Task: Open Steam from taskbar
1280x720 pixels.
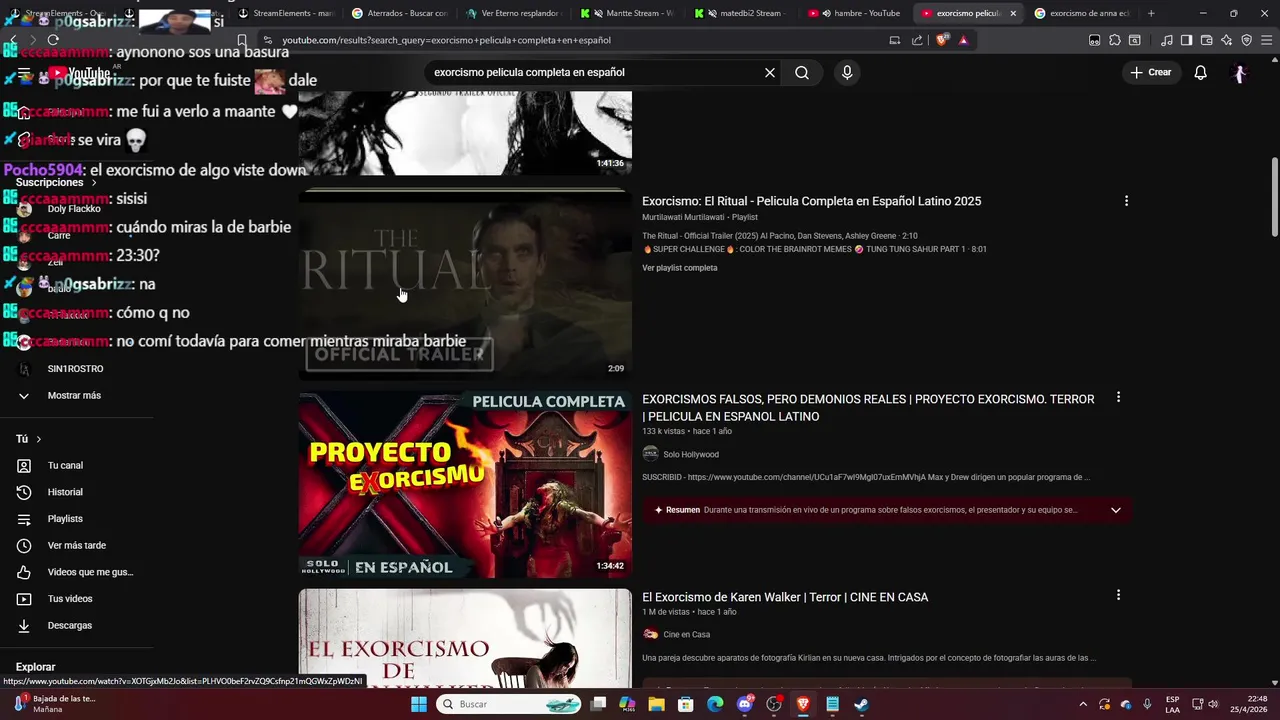Action: tap(861, 704)
